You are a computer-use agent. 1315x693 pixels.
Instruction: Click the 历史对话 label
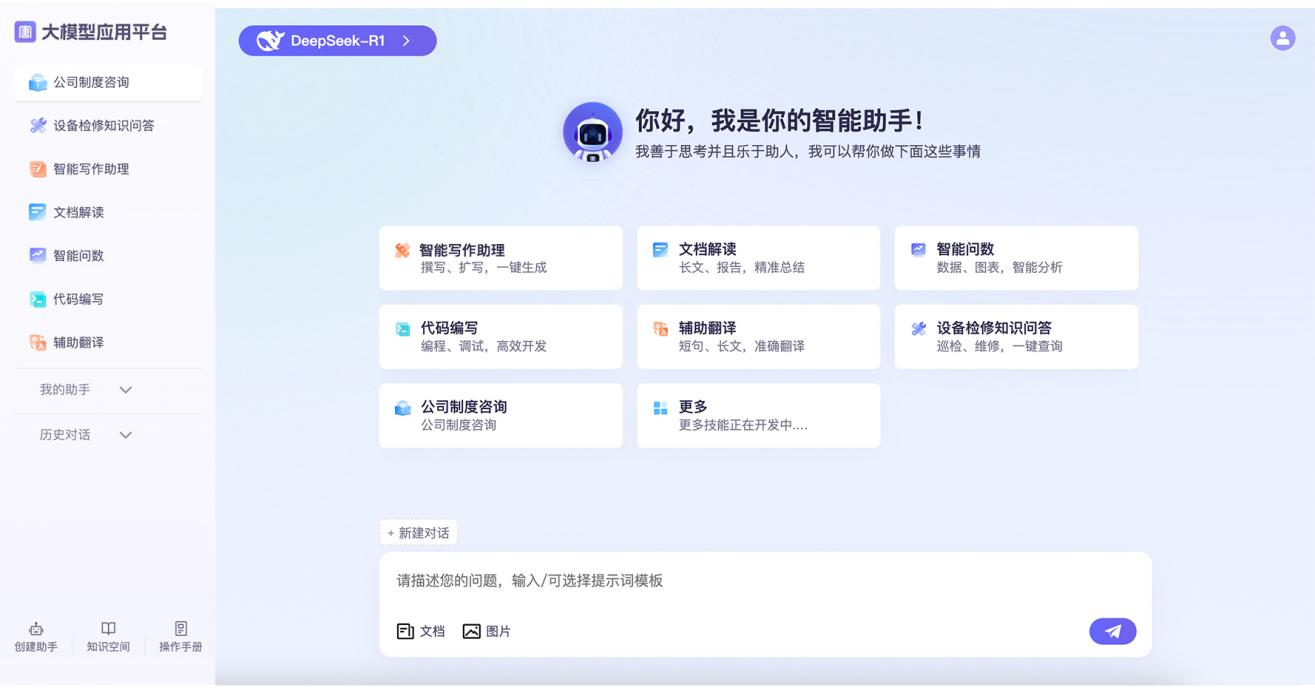click(x=65, y=435)
